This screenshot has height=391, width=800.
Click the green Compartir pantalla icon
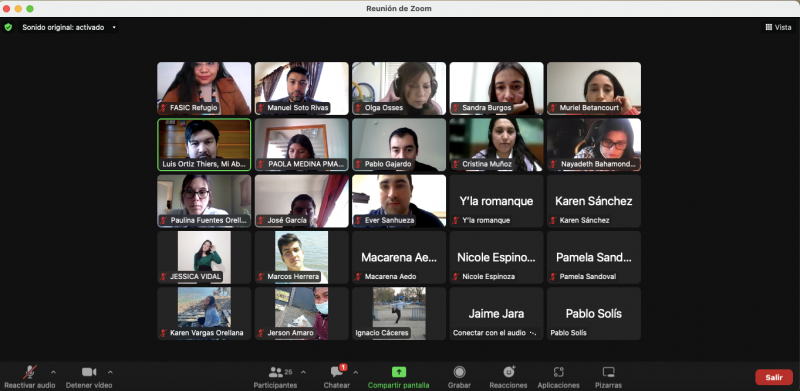click(x=398, y=372)
